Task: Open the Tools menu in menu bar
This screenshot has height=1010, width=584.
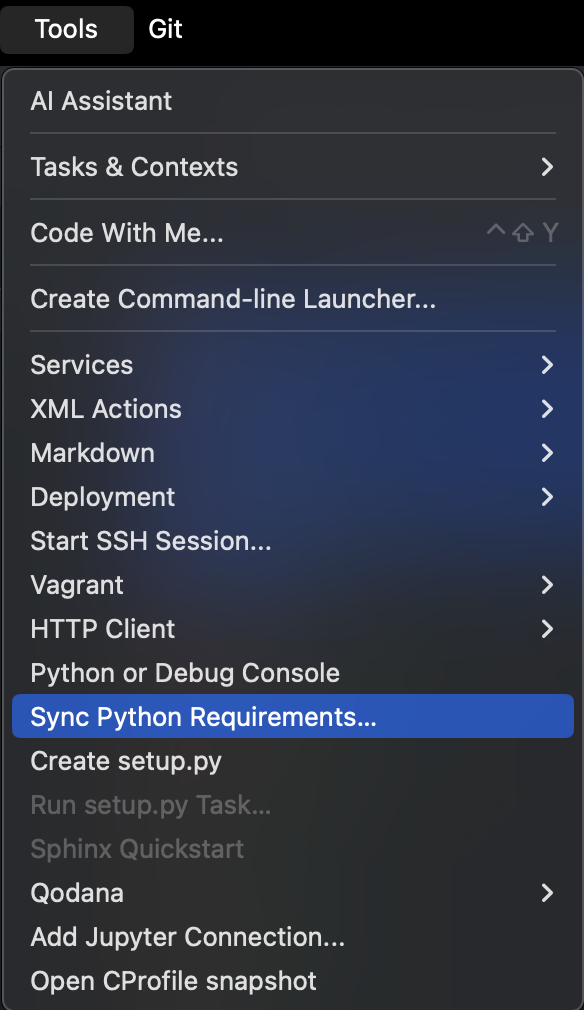Action: (x=66, y=29)
